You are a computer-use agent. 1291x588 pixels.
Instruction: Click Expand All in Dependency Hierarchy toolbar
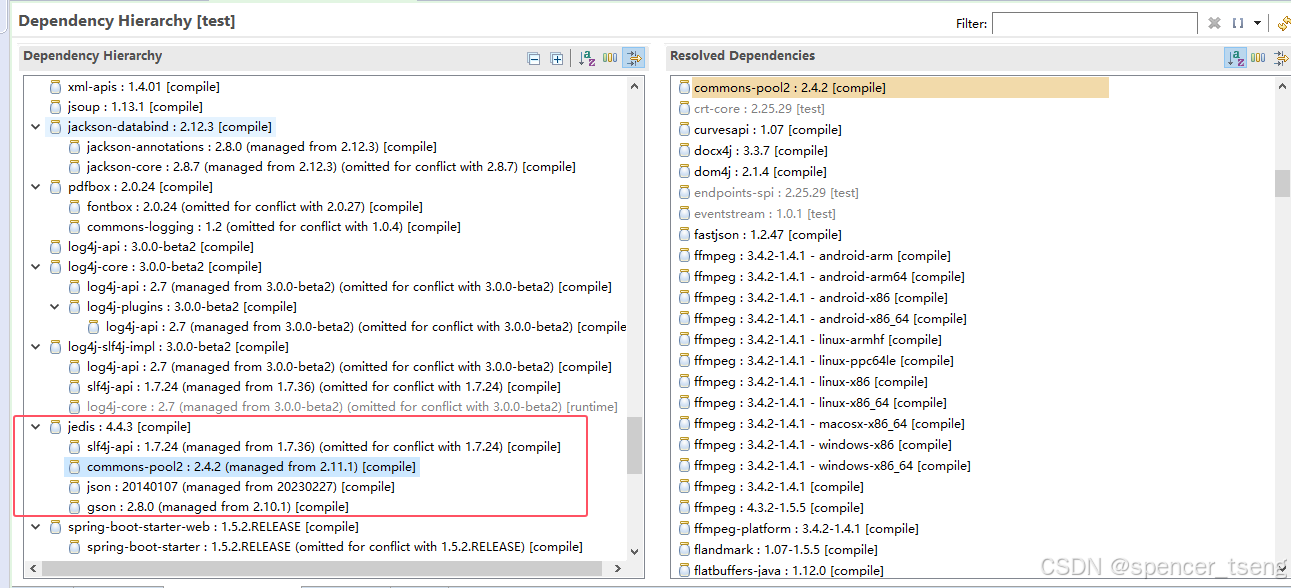pos(557,59)
